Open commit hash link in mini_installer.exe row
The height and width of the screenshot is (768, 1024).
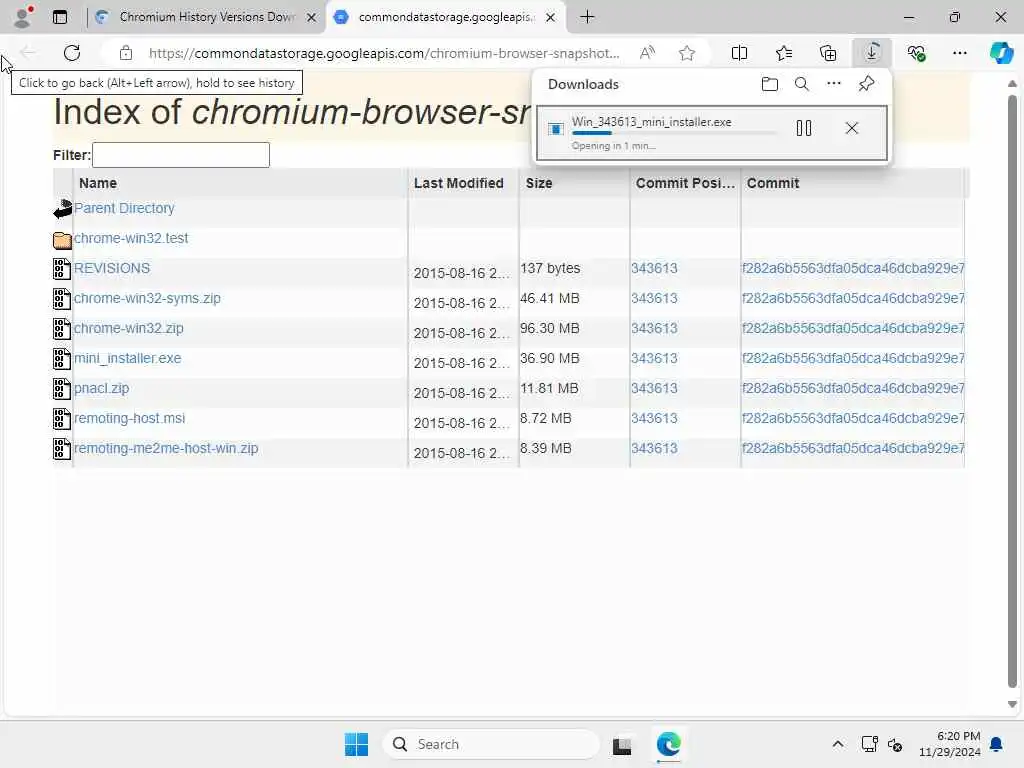tap(853, 359)
